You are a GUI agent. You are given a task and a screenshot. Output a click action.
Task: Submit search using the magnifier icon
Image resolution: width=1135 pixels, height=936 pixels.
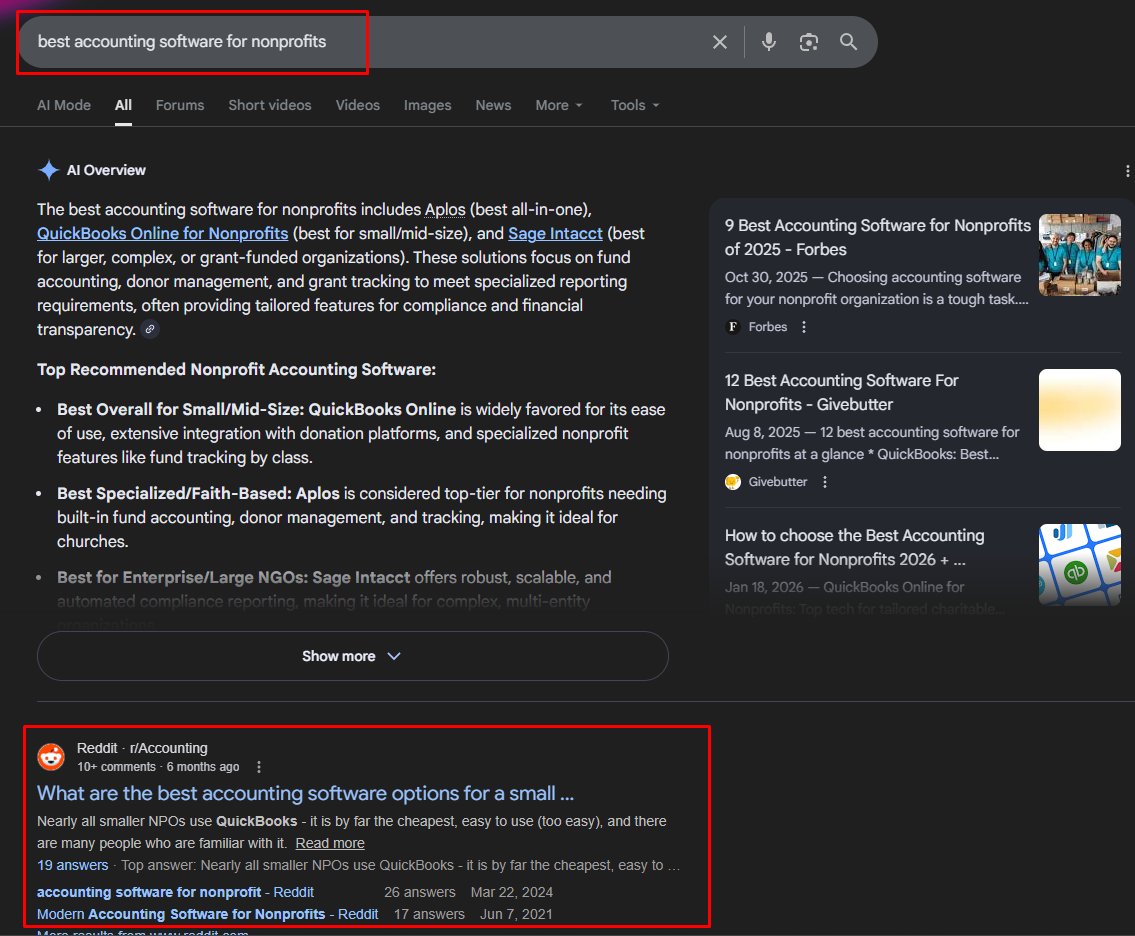848,42
